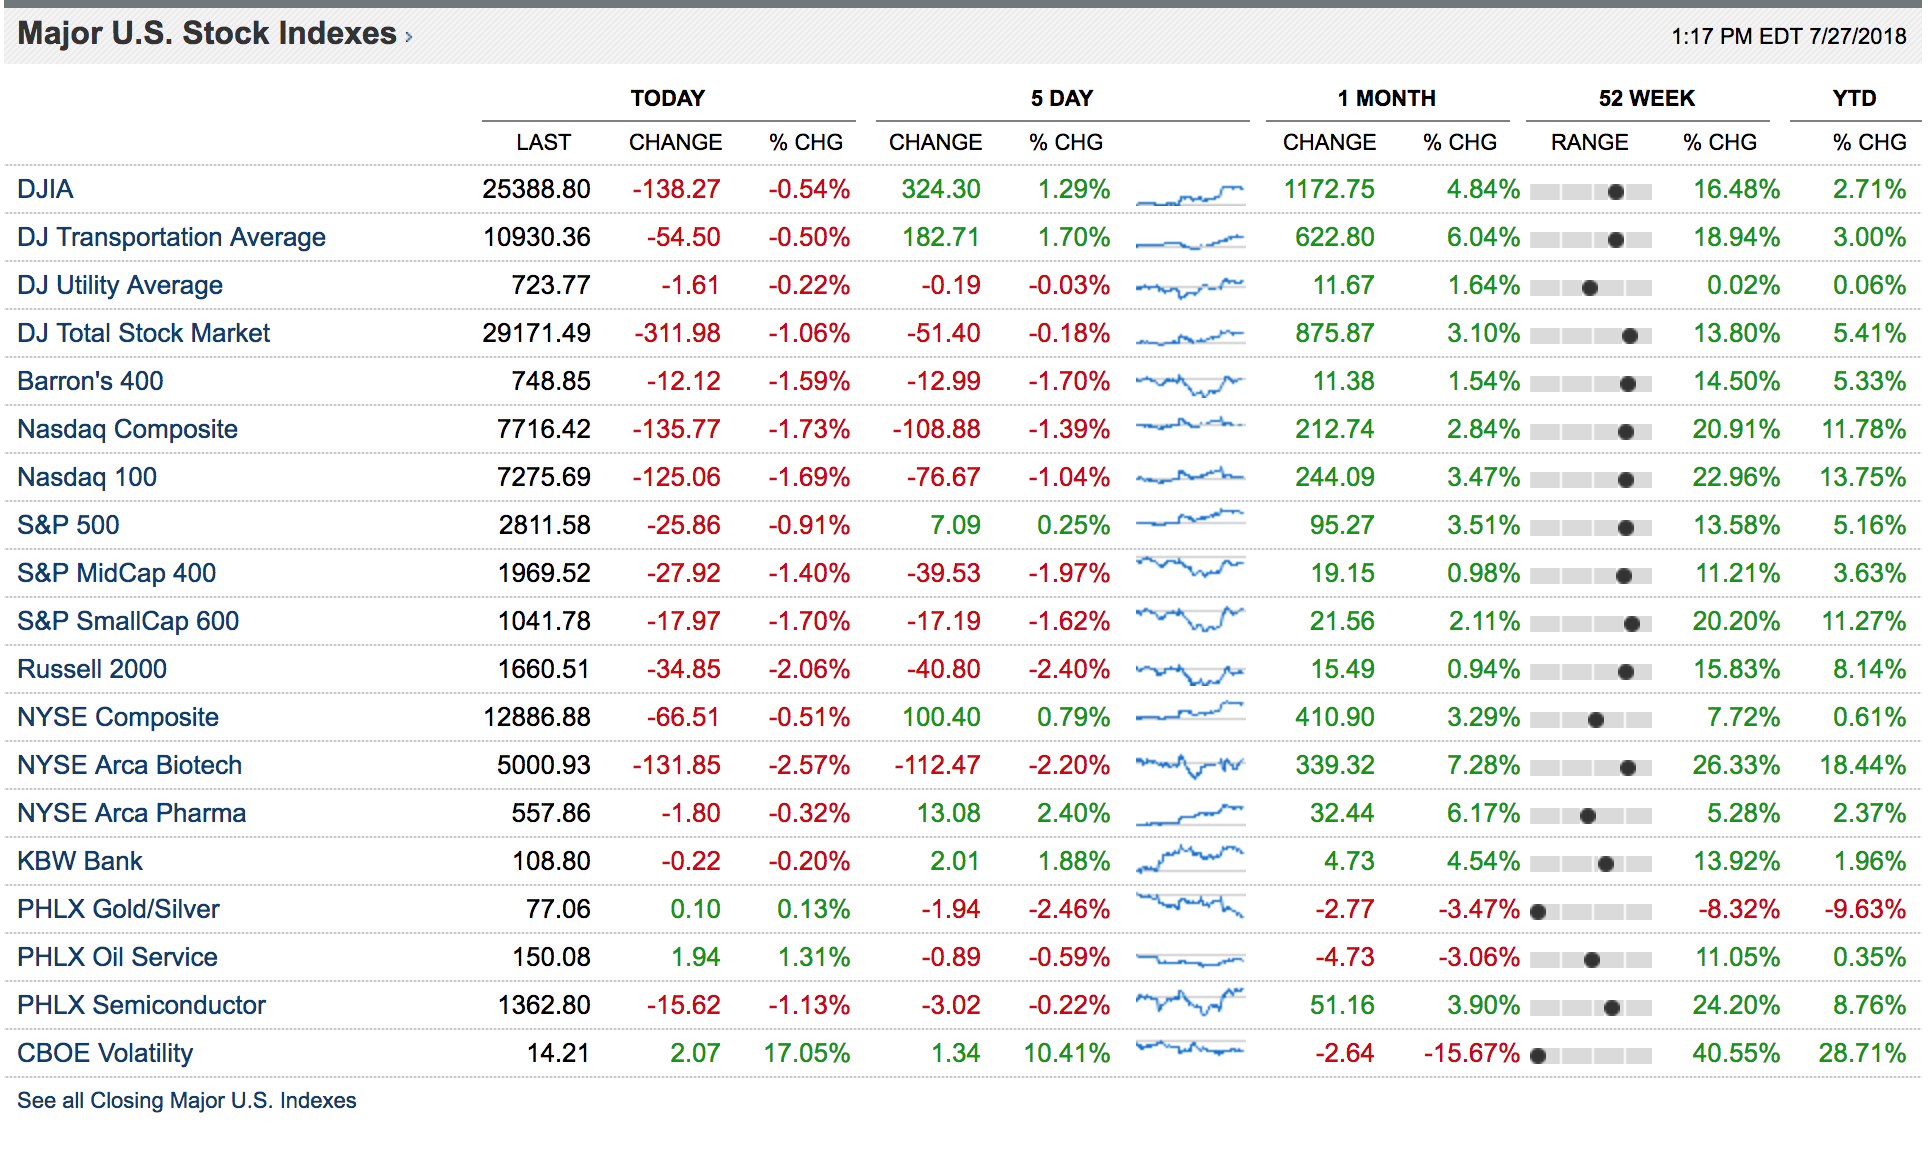The image size is (1928, 1150).
Task: Click NYSE Arca Pharma 5-day change 13.08
Action: click(949, 813)
